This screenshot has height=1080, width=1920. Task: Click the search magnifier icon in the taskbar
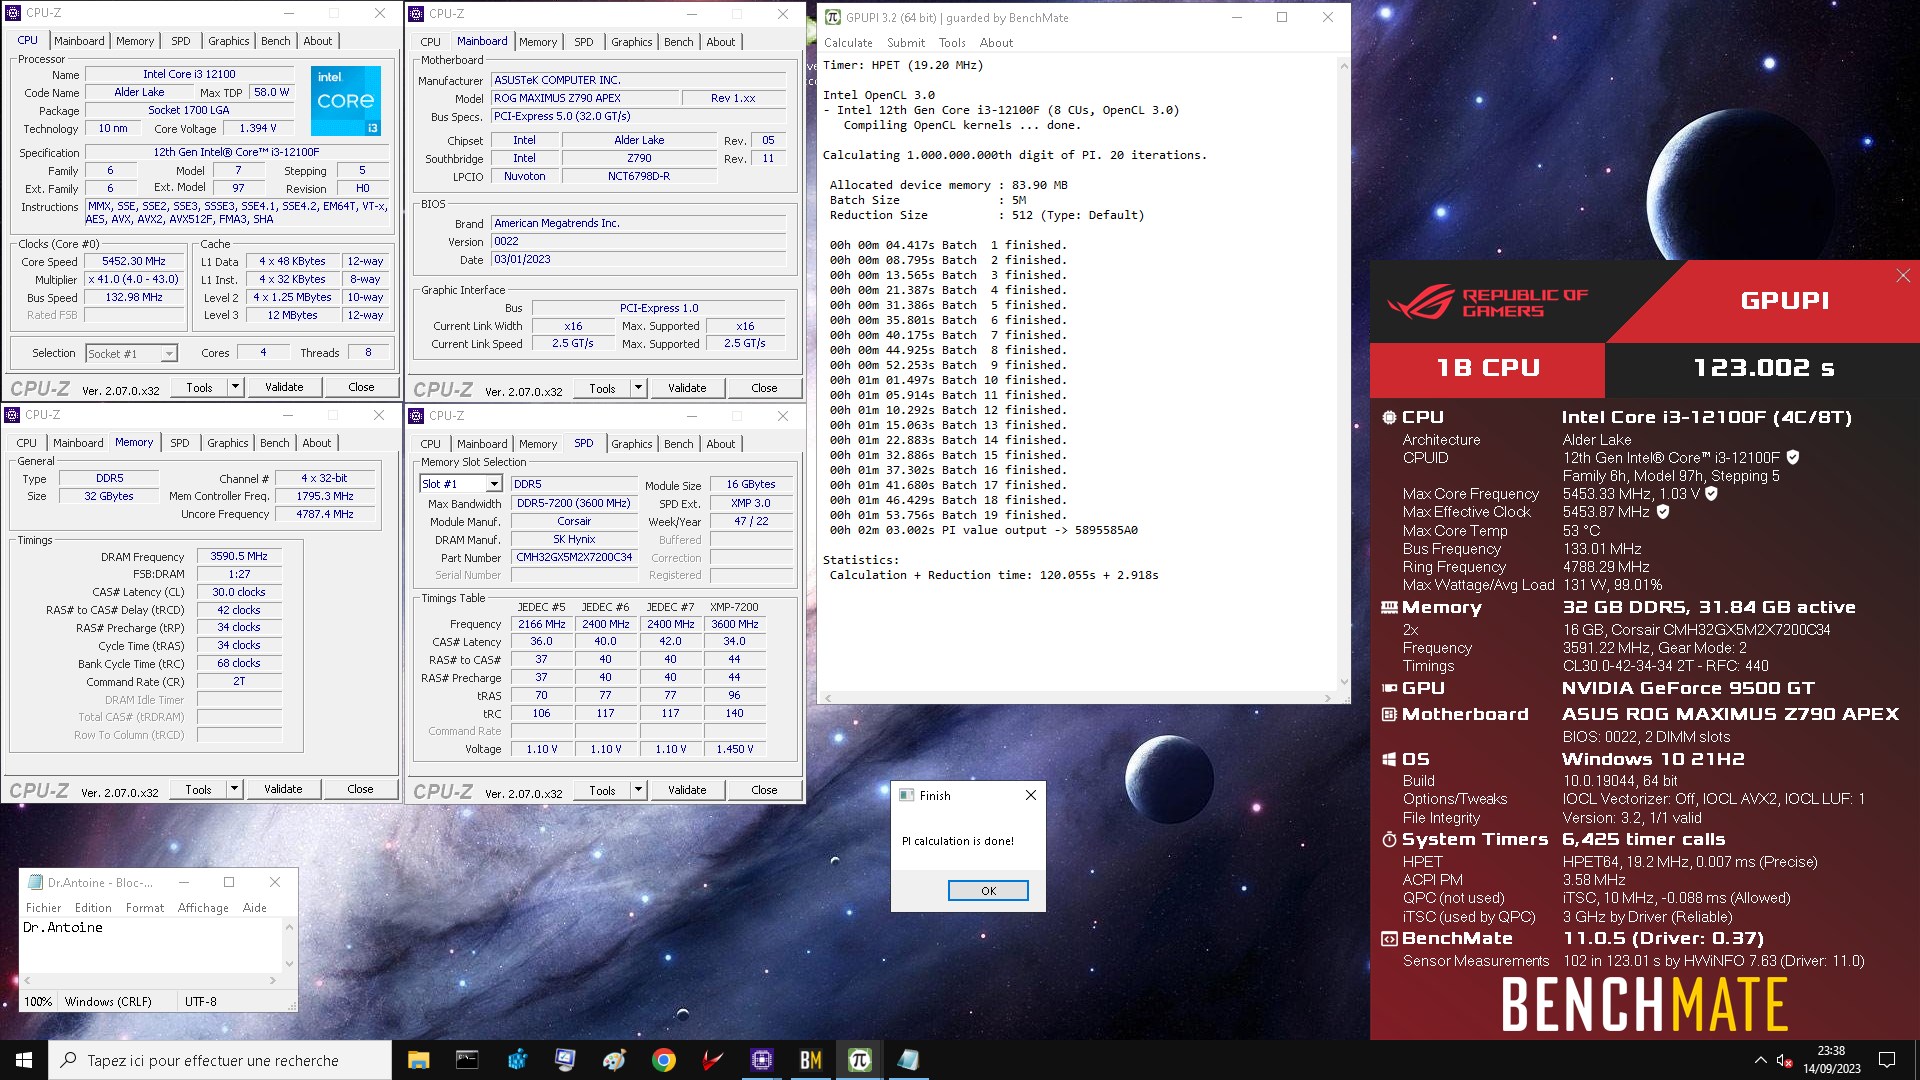pos(69,1060)
